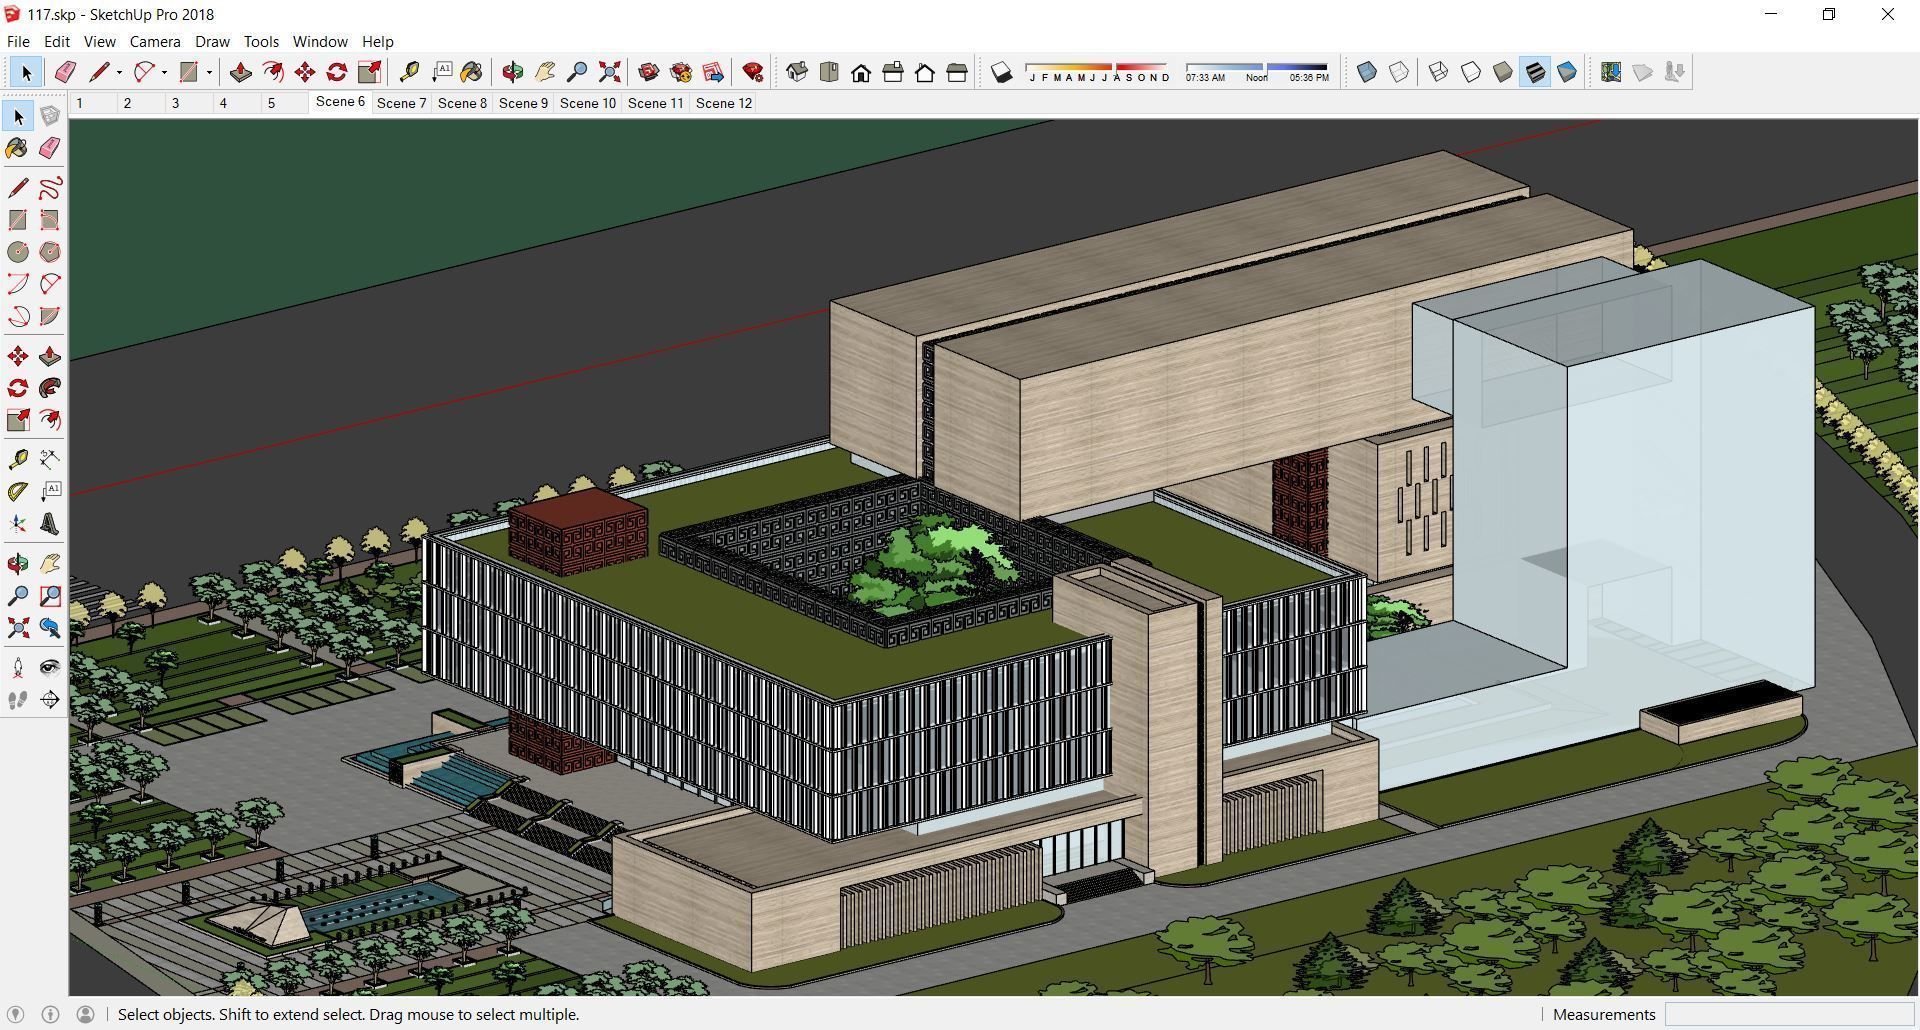
Task: Select the 2 Point Arc tool
Action: tap(50, 284)
